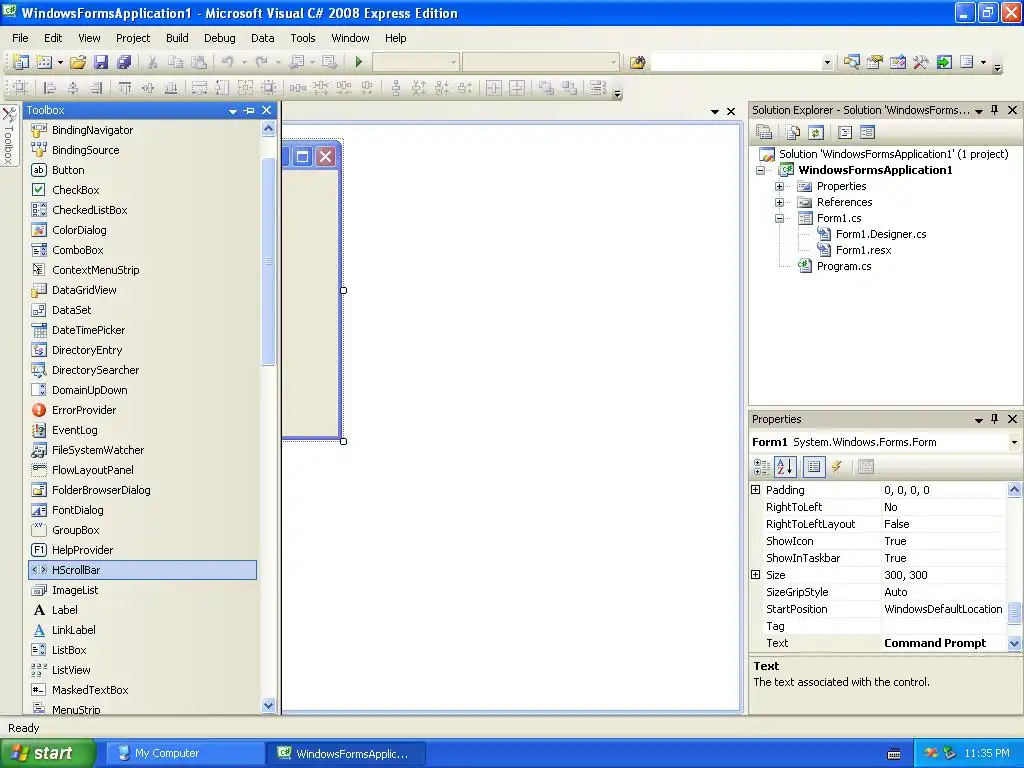
Task: Click the Redo arrow icon
Action: (261, 62)
